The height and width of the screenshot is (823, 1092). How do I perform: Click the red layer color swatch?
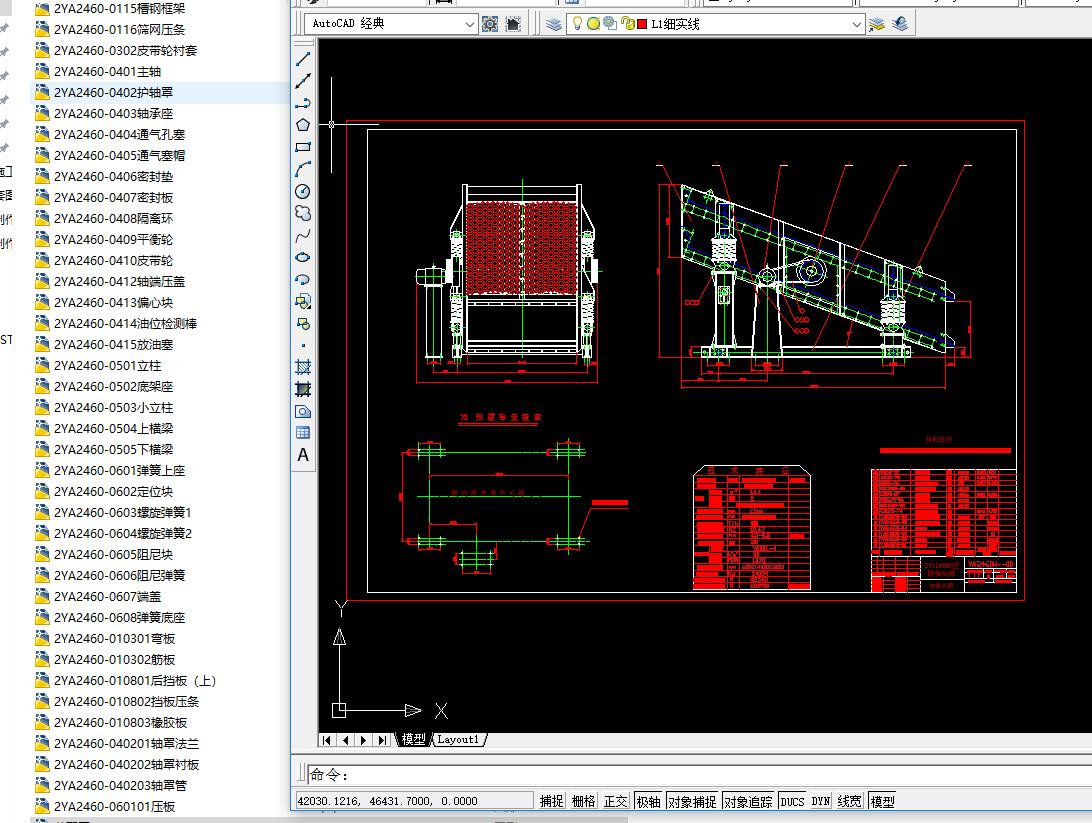pos(641,24)
